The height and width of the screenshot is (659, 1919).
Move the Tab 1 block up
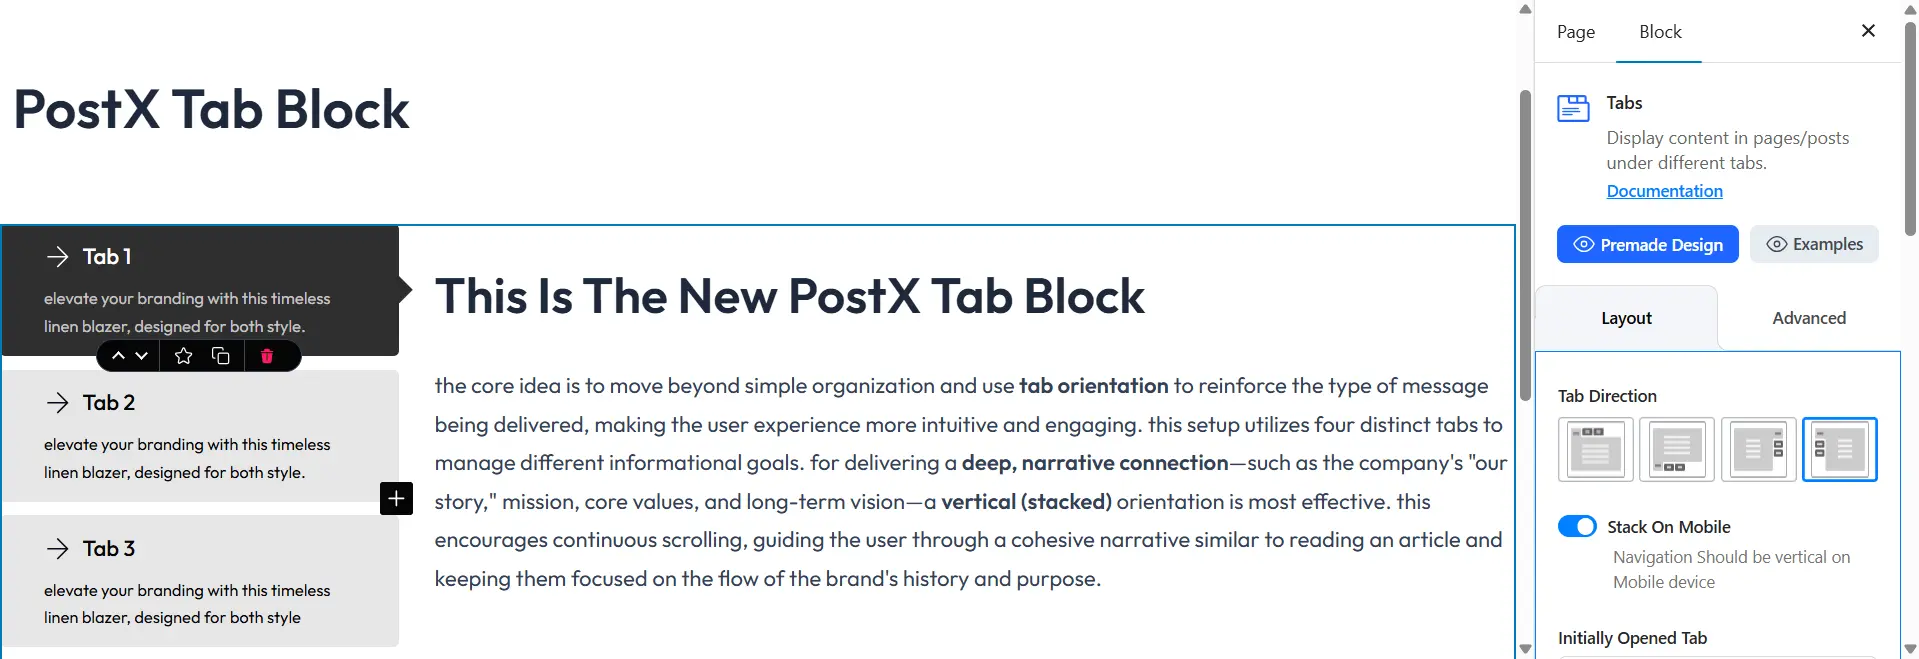point(118,355)
